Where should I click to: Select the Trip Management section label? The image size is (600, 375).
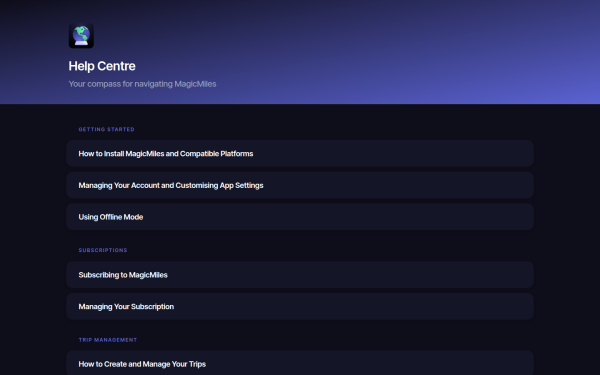tap(108, 340)
